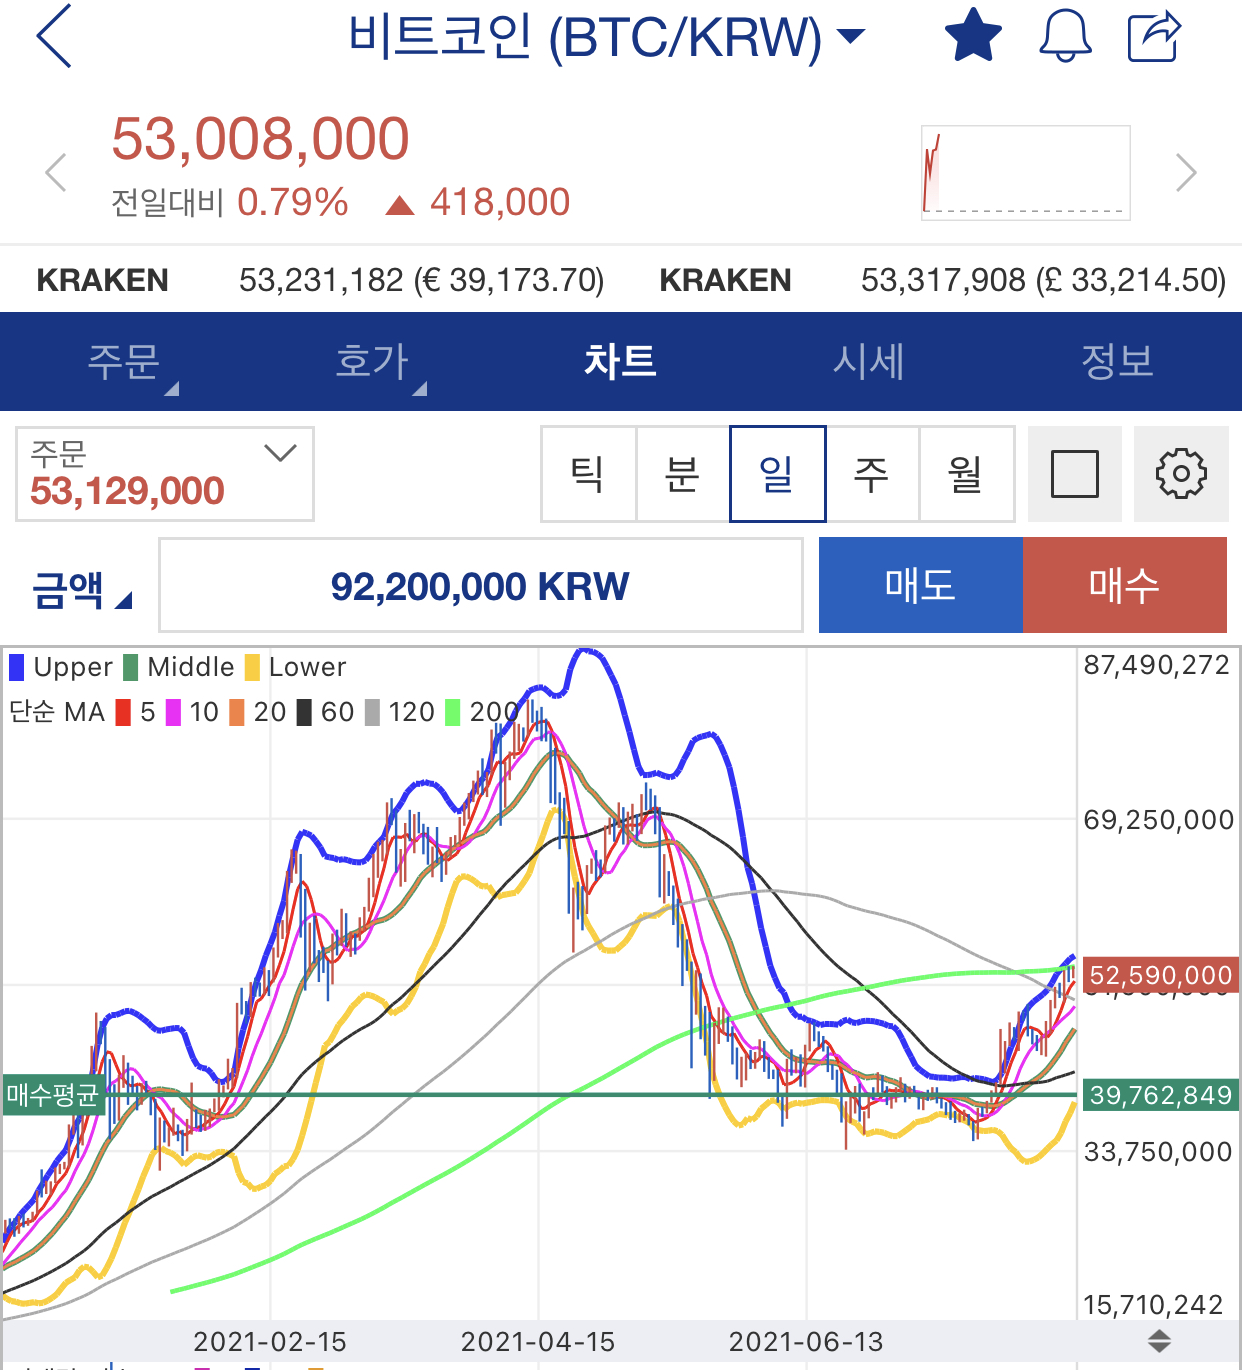Image resolution: width=1242 pixels, height=1370 pixels.
Task: Tap the up/down resize handle arrows
Action: [x=1159, y=1341]
